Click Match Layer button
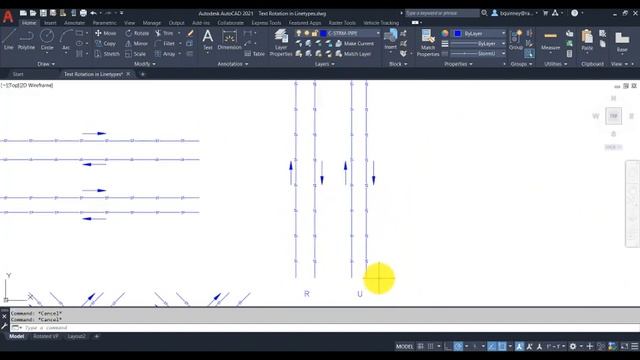Image resolution: width=640 pixels, height=360 pixels. [353, 53]
